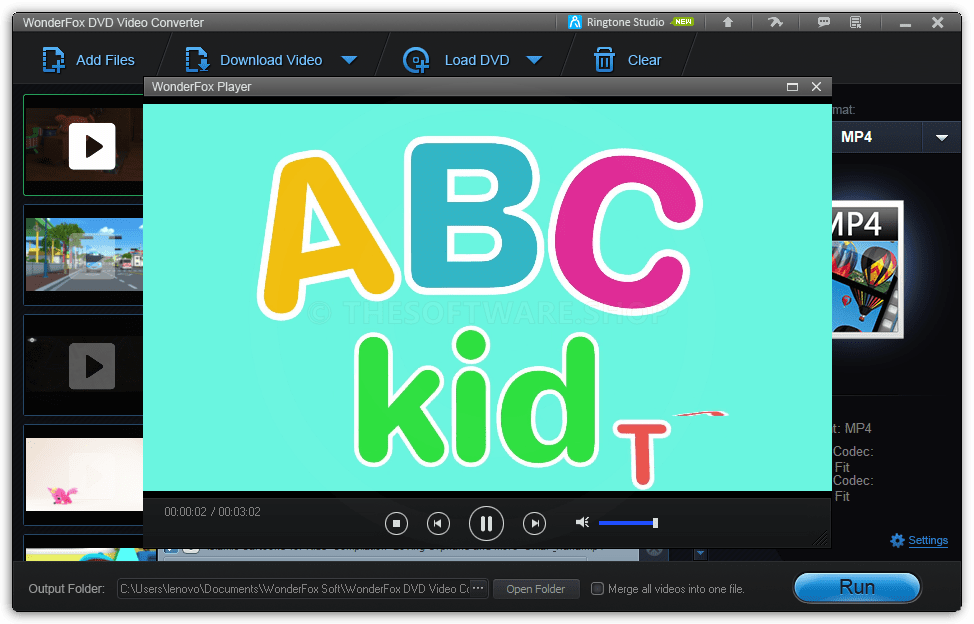Skip to the next video in the player
The image size is (974, 624).
click(534, 523)
